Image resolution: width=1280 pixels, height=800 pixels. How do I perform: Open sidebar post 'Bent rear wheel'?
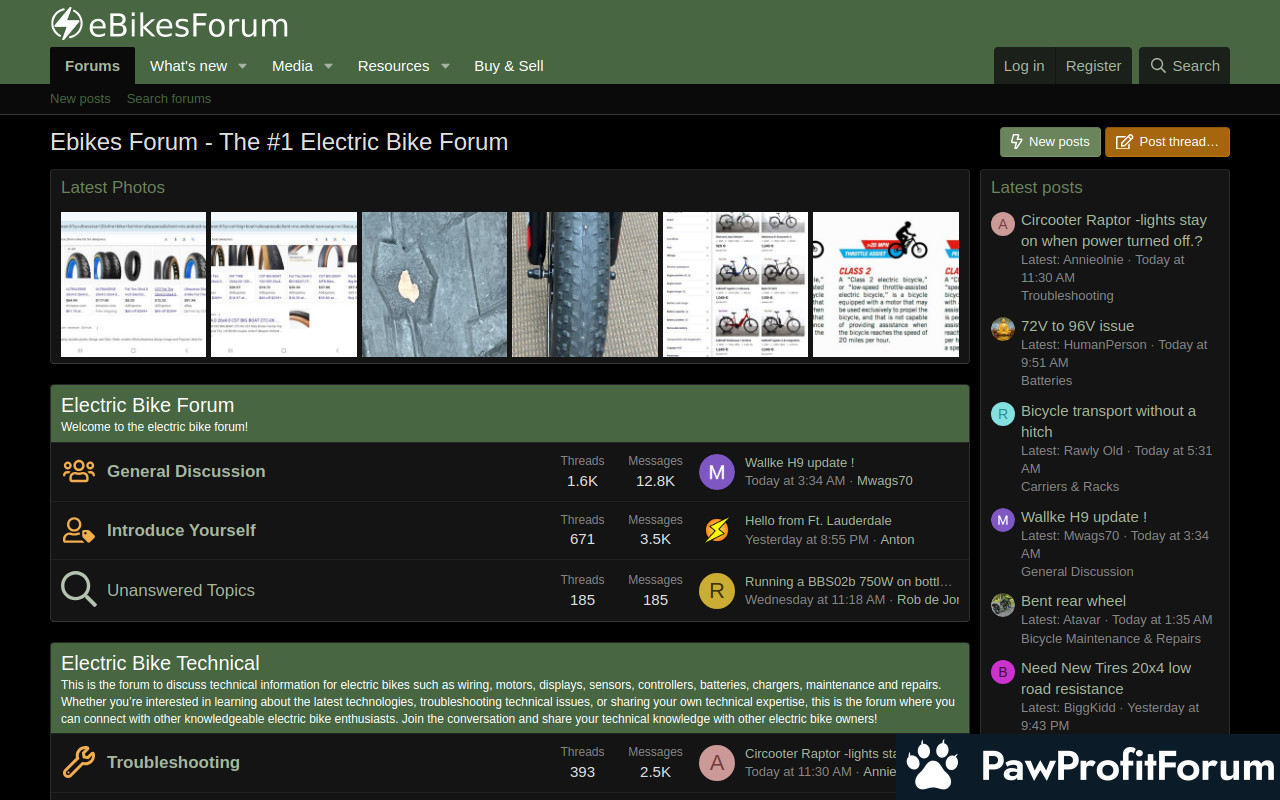pos(1073,601)
